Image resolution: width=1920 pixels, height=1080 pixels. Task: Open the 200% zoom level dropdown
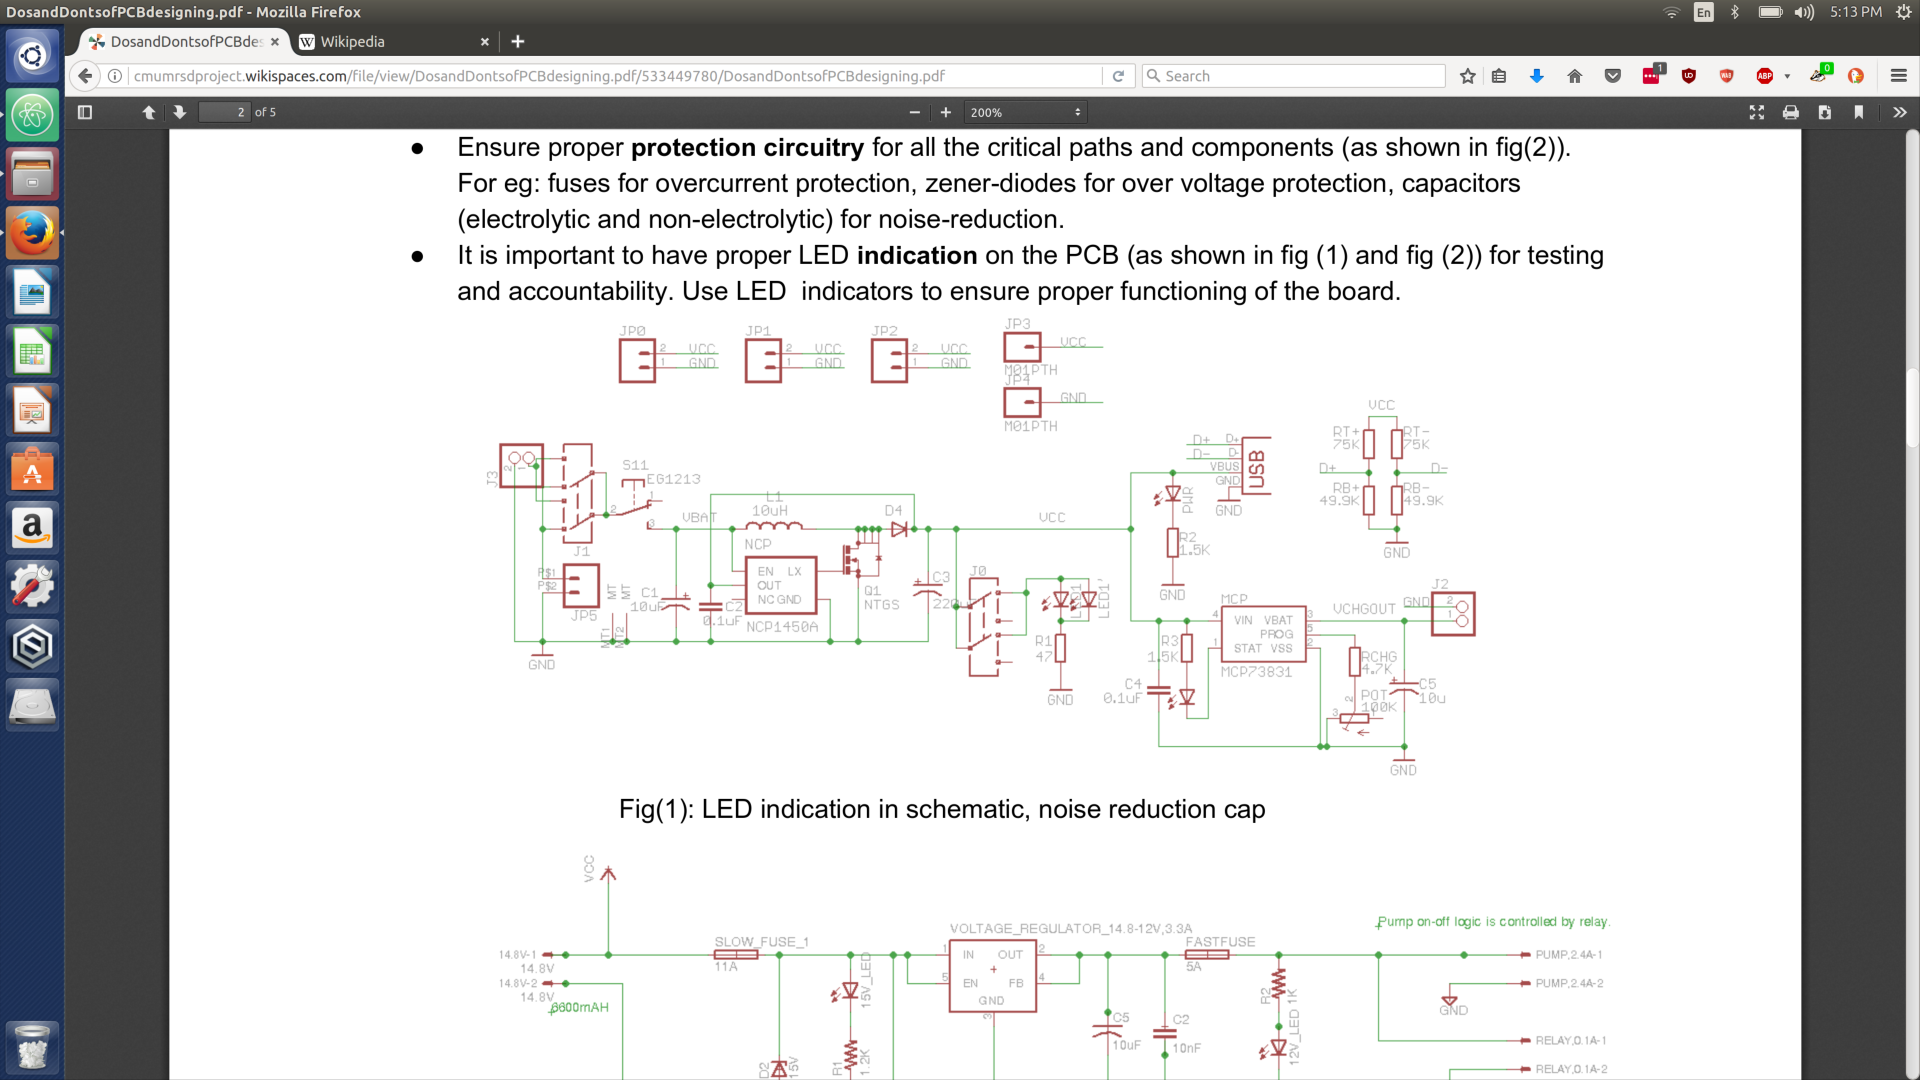click(1025, 112)
